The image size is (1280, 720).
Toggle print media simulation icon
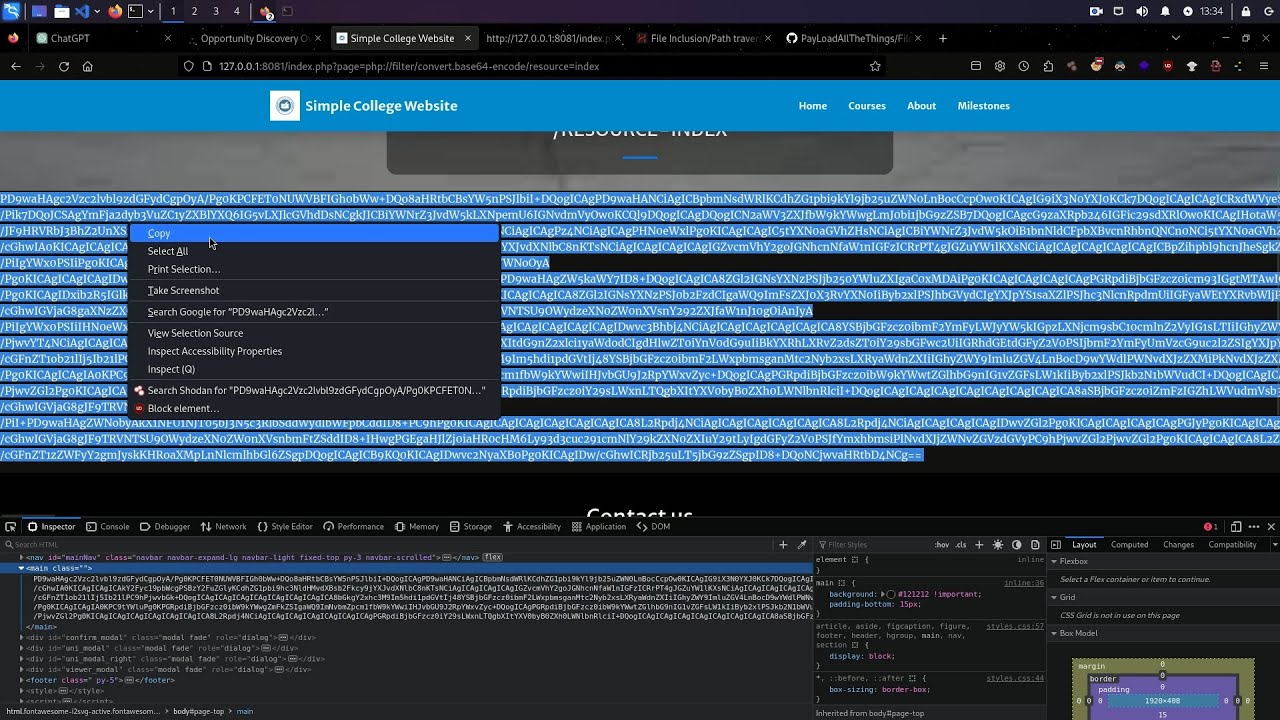click(x=1034, y=545)
